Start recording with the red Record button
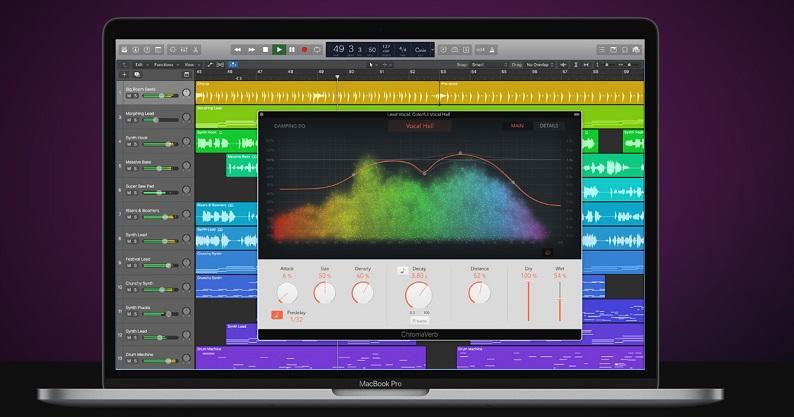The height and width of the screenshot is (417, 794). click(305, 50)
